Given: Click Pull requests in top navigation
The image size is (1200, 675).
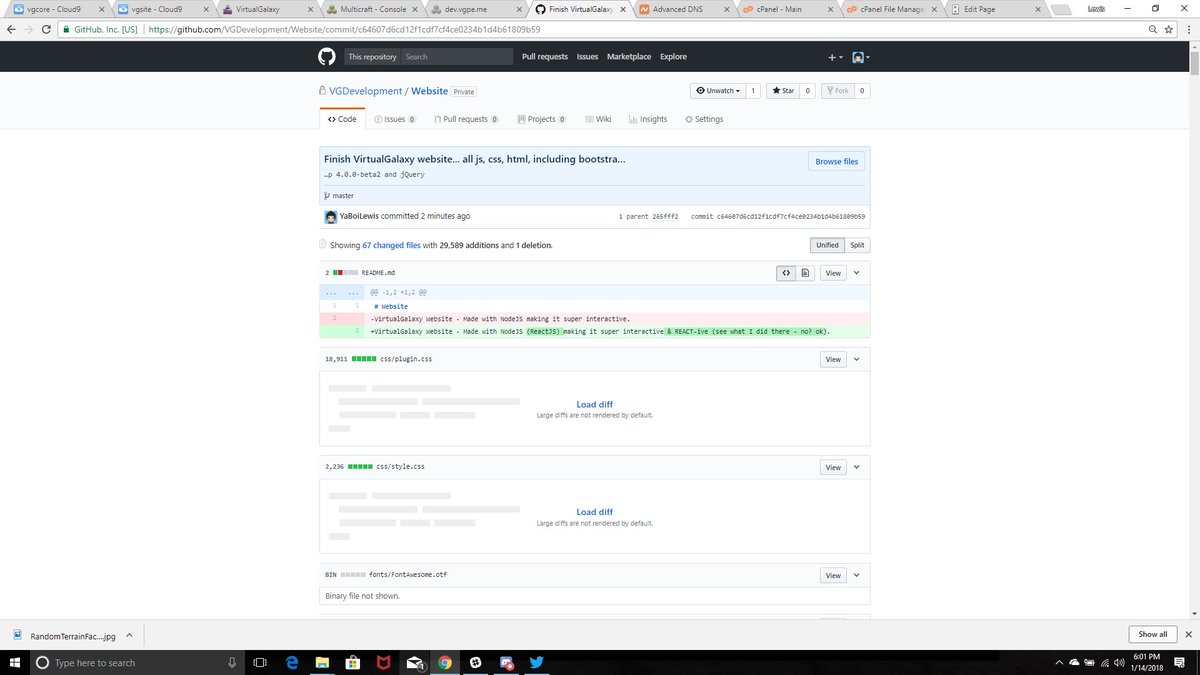Looking at the screenshot, I should [545, 57].
